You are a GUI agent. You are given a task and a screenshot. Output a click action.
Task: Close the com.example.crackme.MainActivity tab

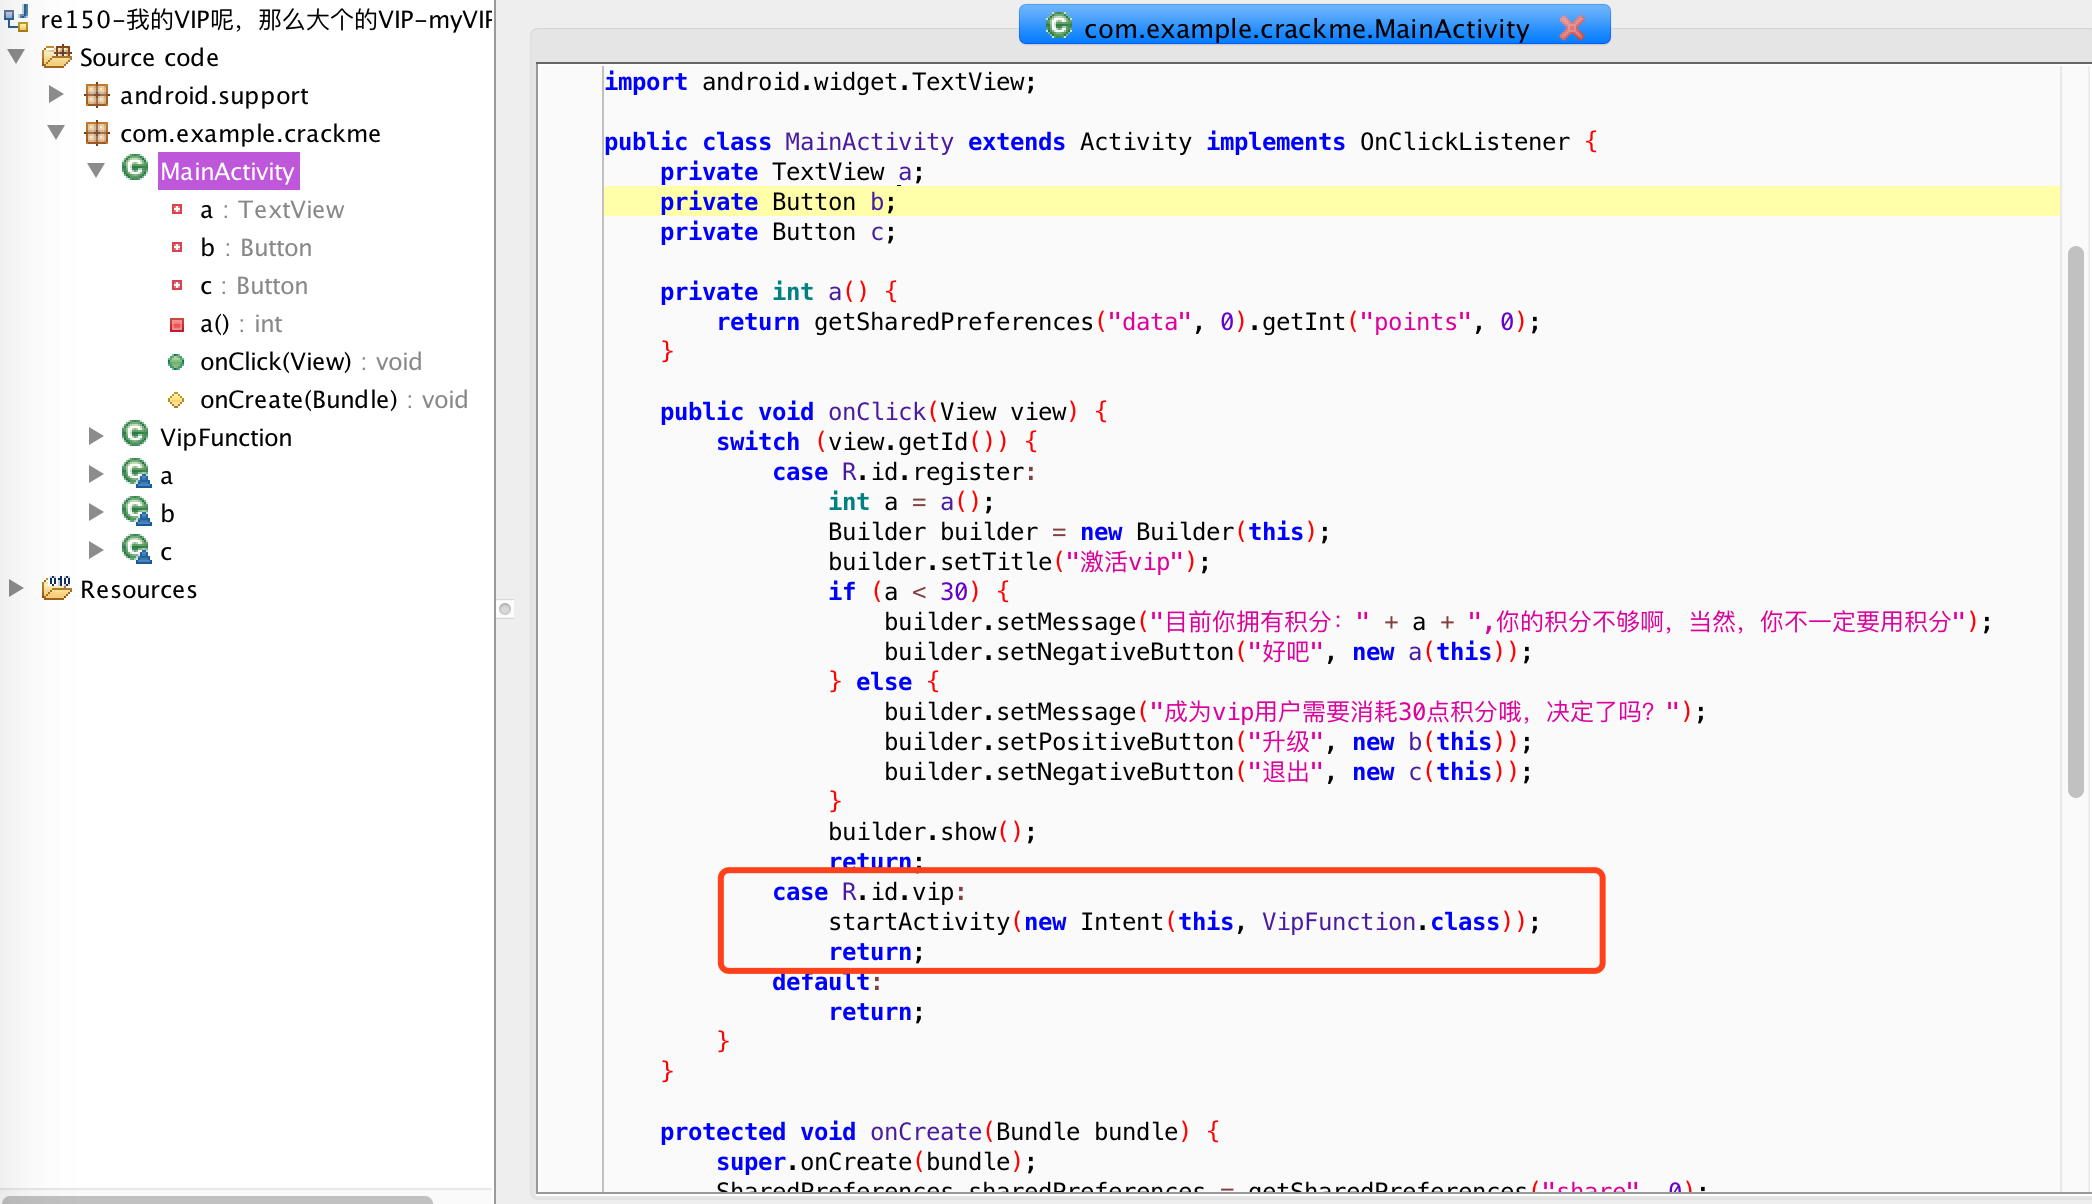1571,27
